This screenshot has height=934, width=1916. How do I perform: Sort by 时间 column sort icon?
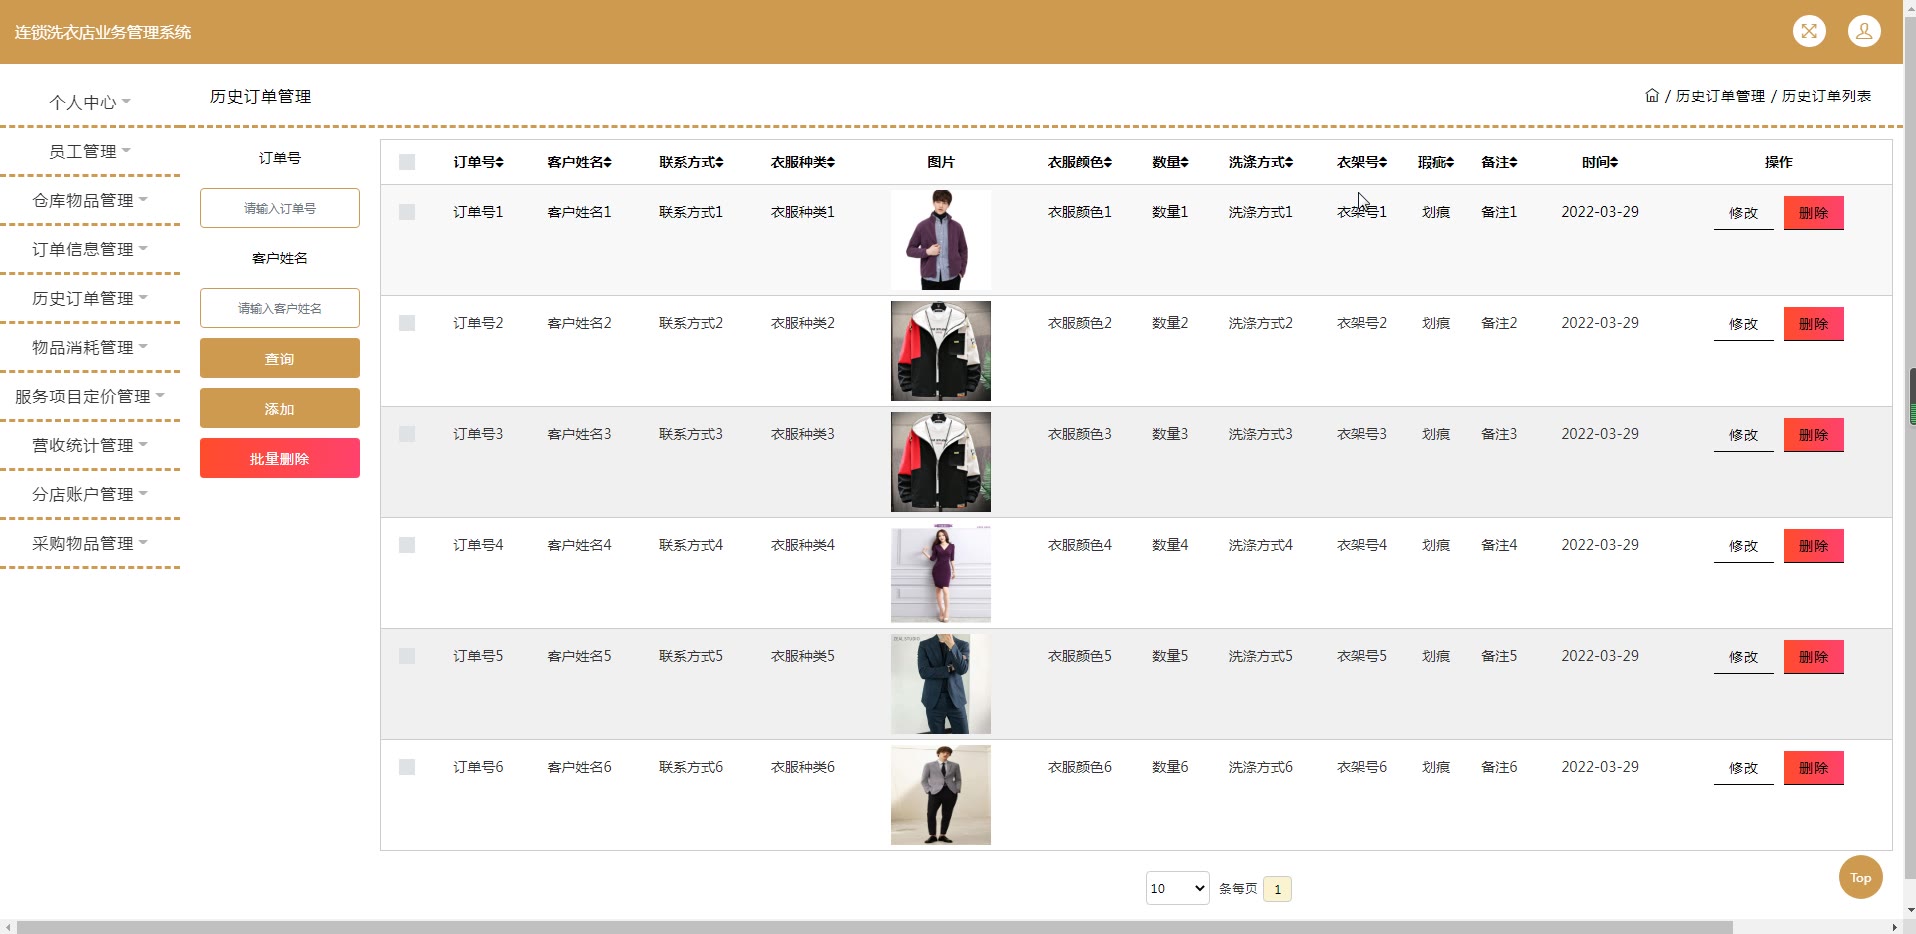(1613, 162)
